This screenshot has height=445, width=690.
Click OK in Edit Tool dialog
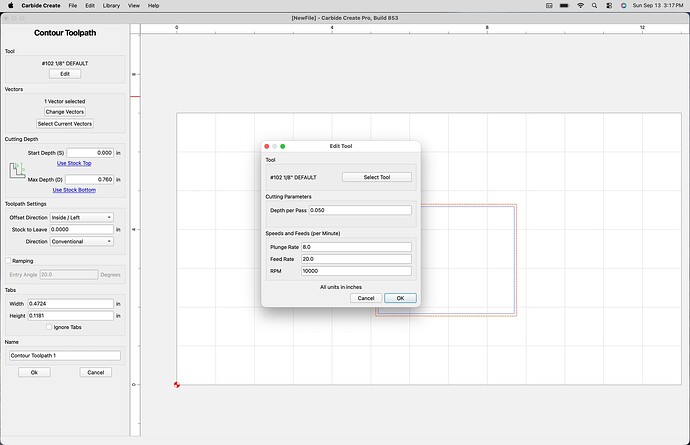400,298
